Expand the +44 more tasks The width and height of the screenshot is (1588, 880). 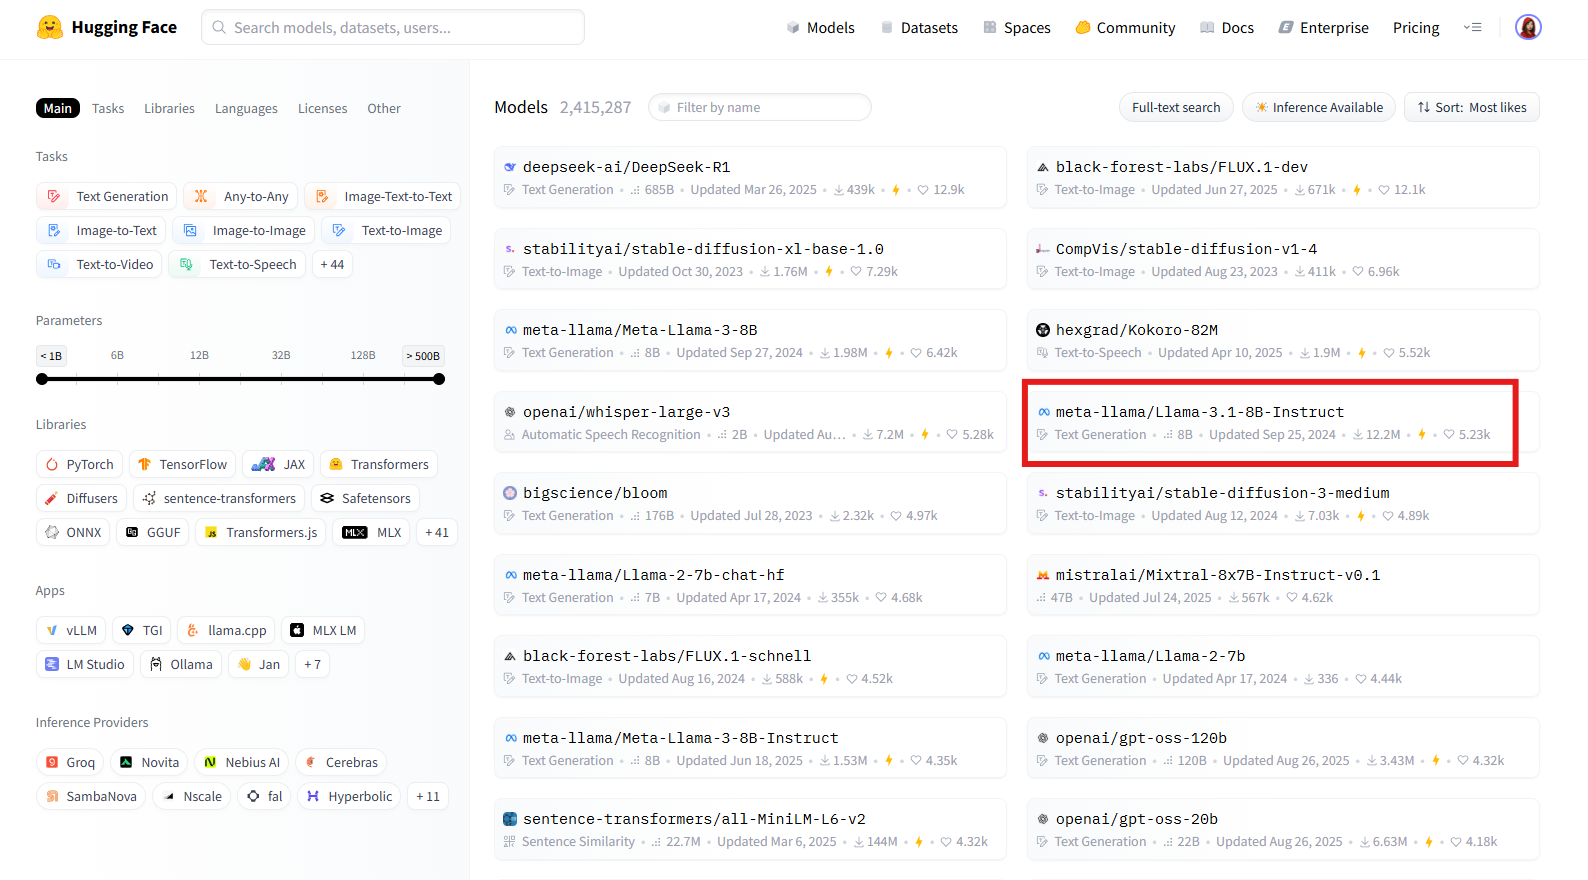(332, 264)
